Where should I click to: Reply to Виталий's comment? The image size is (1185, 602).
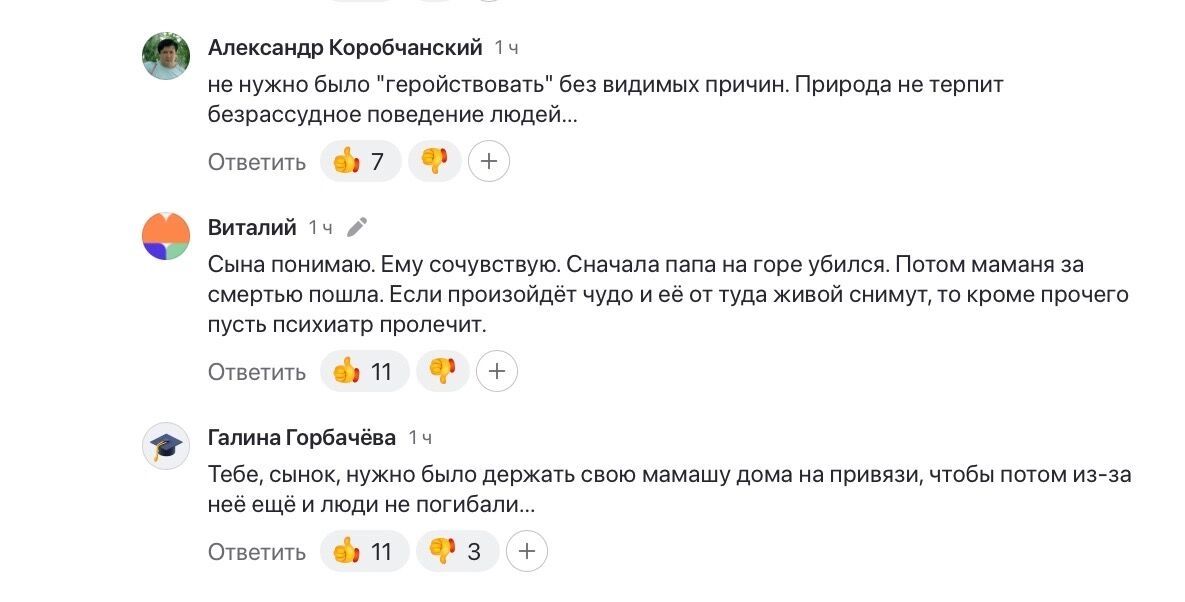pyautogui.click(x=257, y=373)
